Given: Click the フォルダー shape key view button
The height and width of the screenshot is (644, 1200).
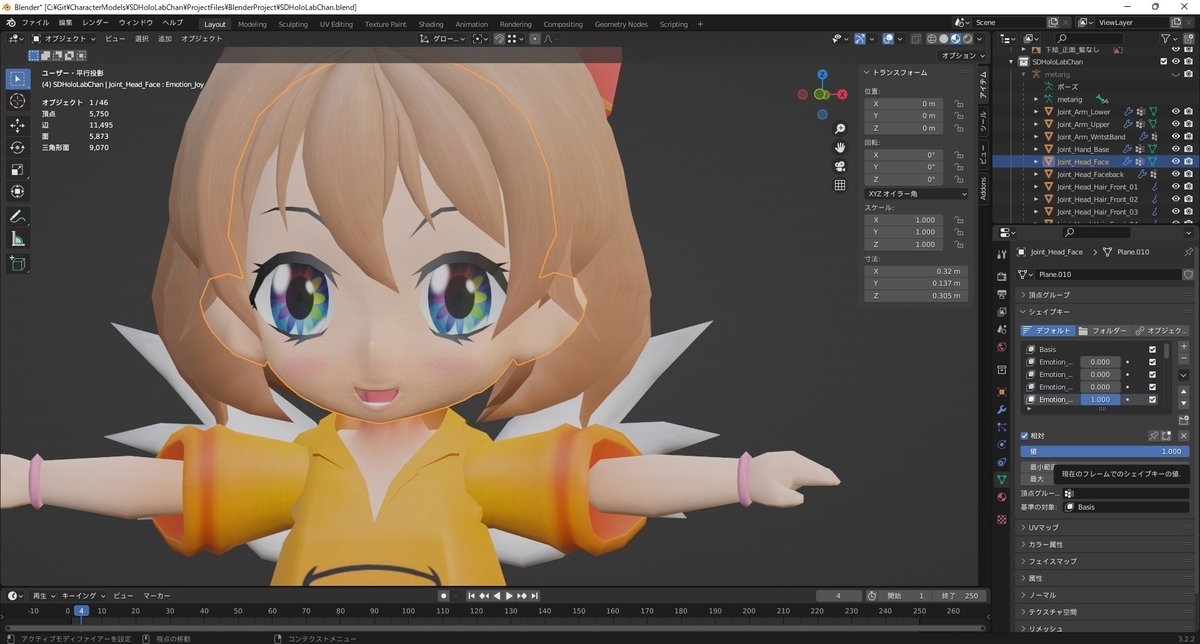Looking at the screenshot, I should click(1103, 331).
